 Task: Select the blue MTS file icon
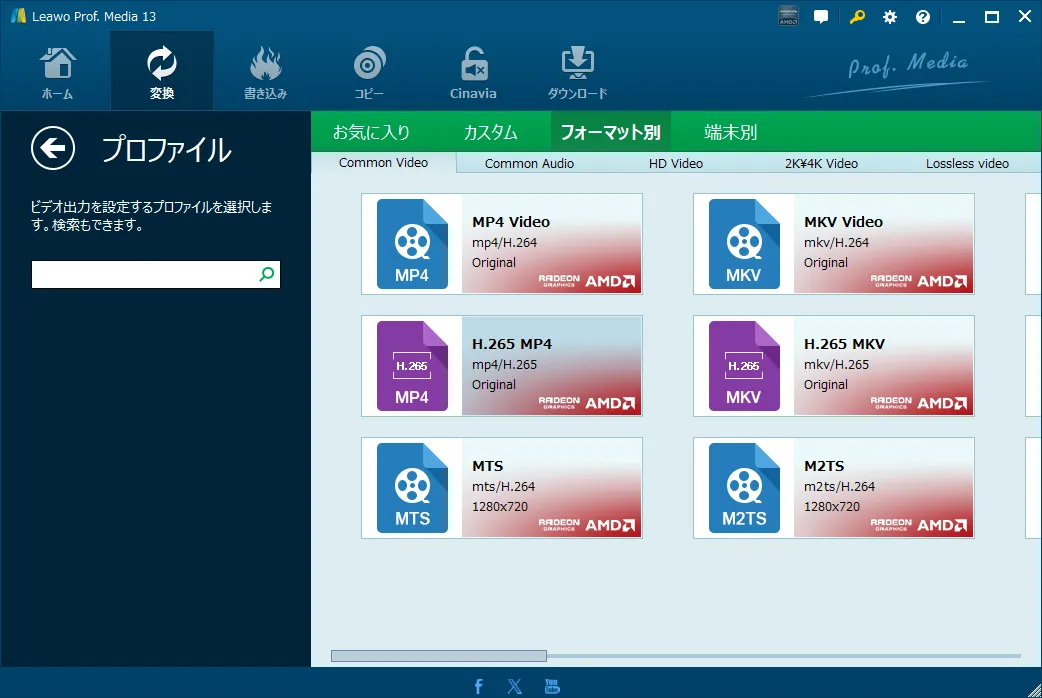[x=412, y=488]
